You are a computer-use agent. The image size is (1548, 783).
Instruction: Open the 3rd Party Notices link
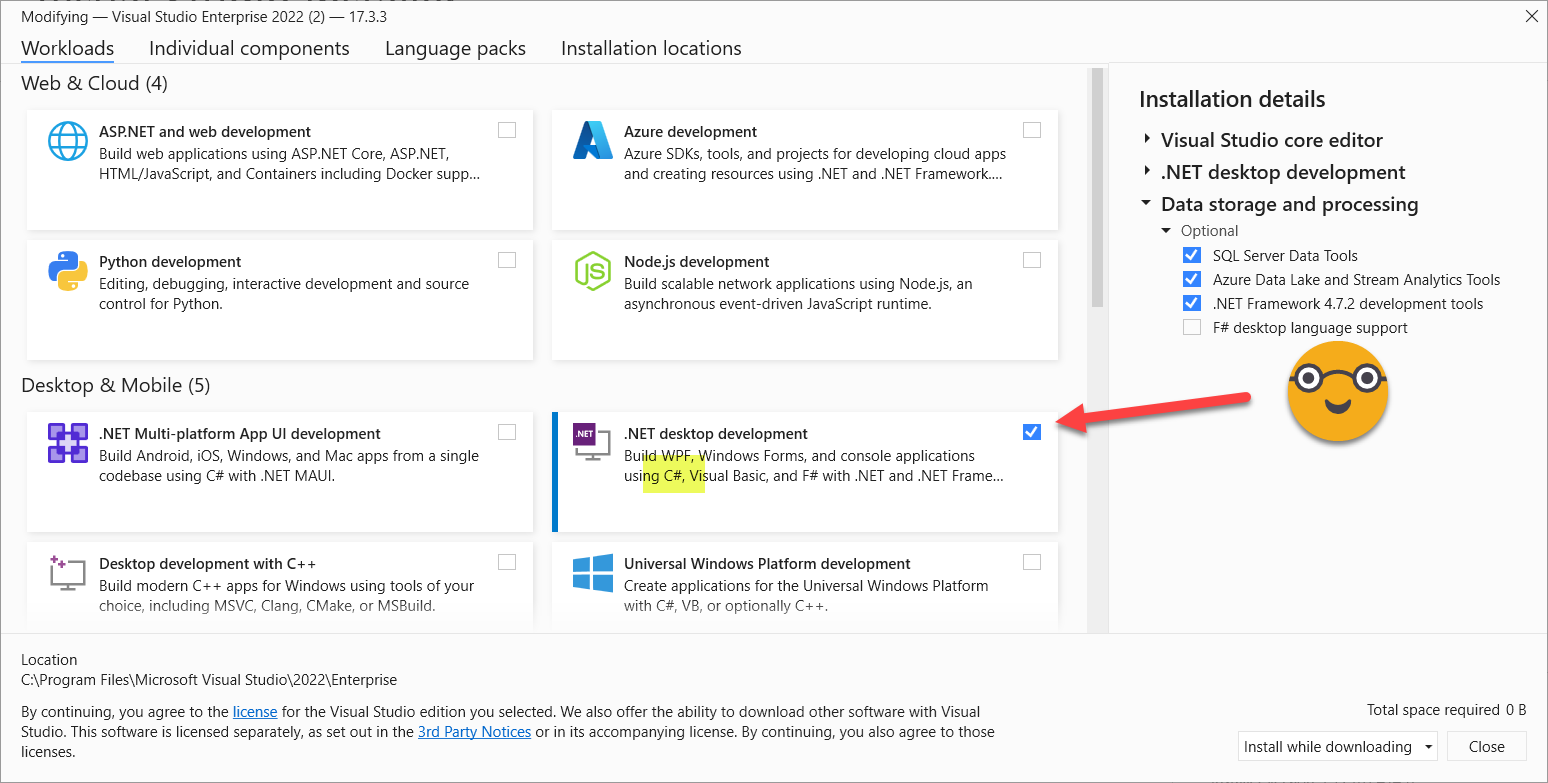click(474, 732)
